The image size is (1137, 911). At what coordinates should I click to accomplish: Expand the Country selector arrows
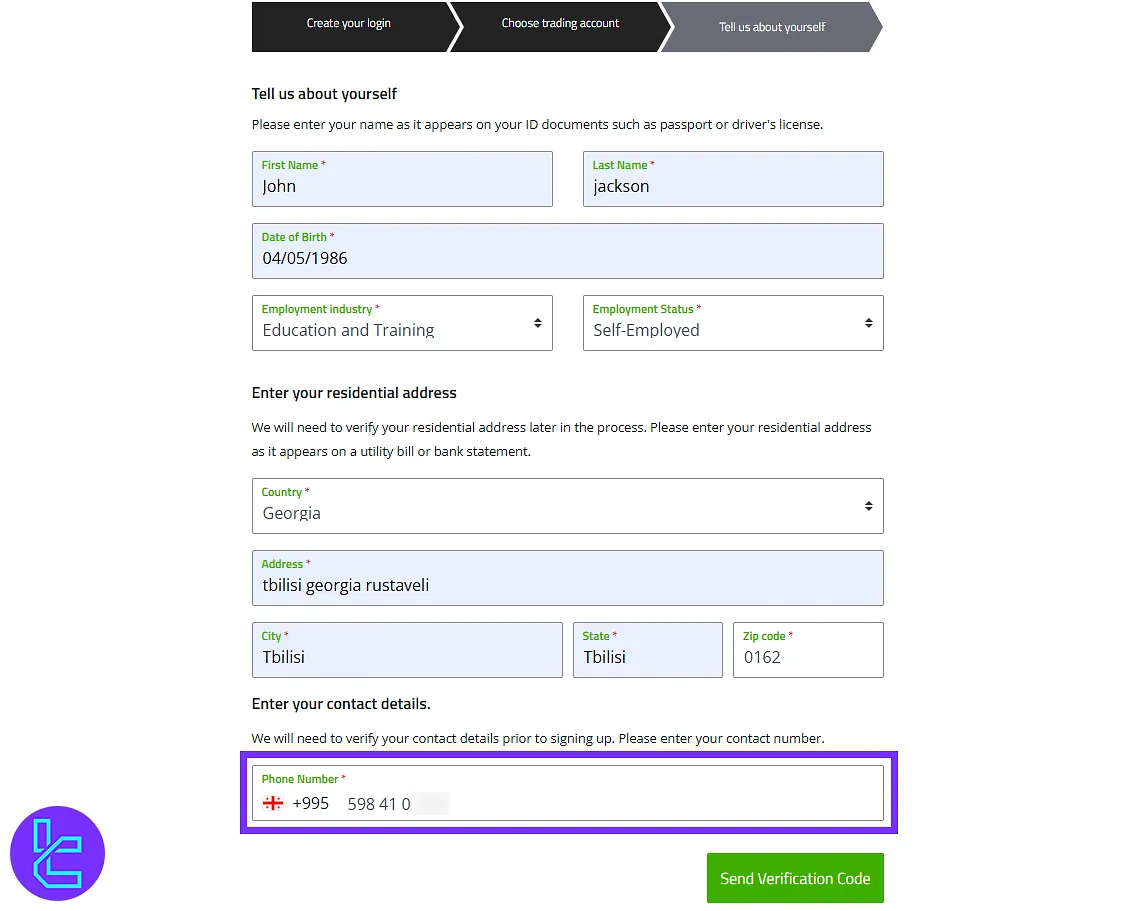click(x=868, y=506)
